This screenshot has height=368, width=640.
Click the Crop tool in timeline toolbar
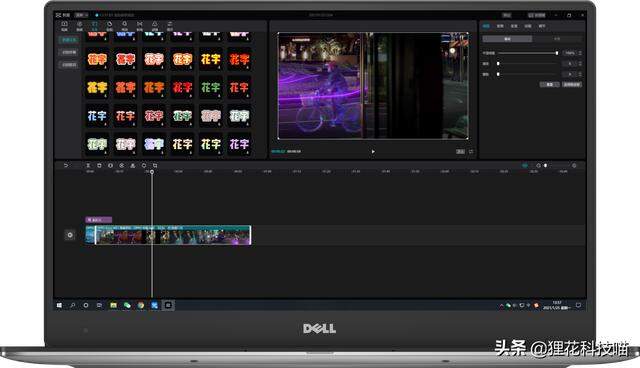tap(155, 166)
